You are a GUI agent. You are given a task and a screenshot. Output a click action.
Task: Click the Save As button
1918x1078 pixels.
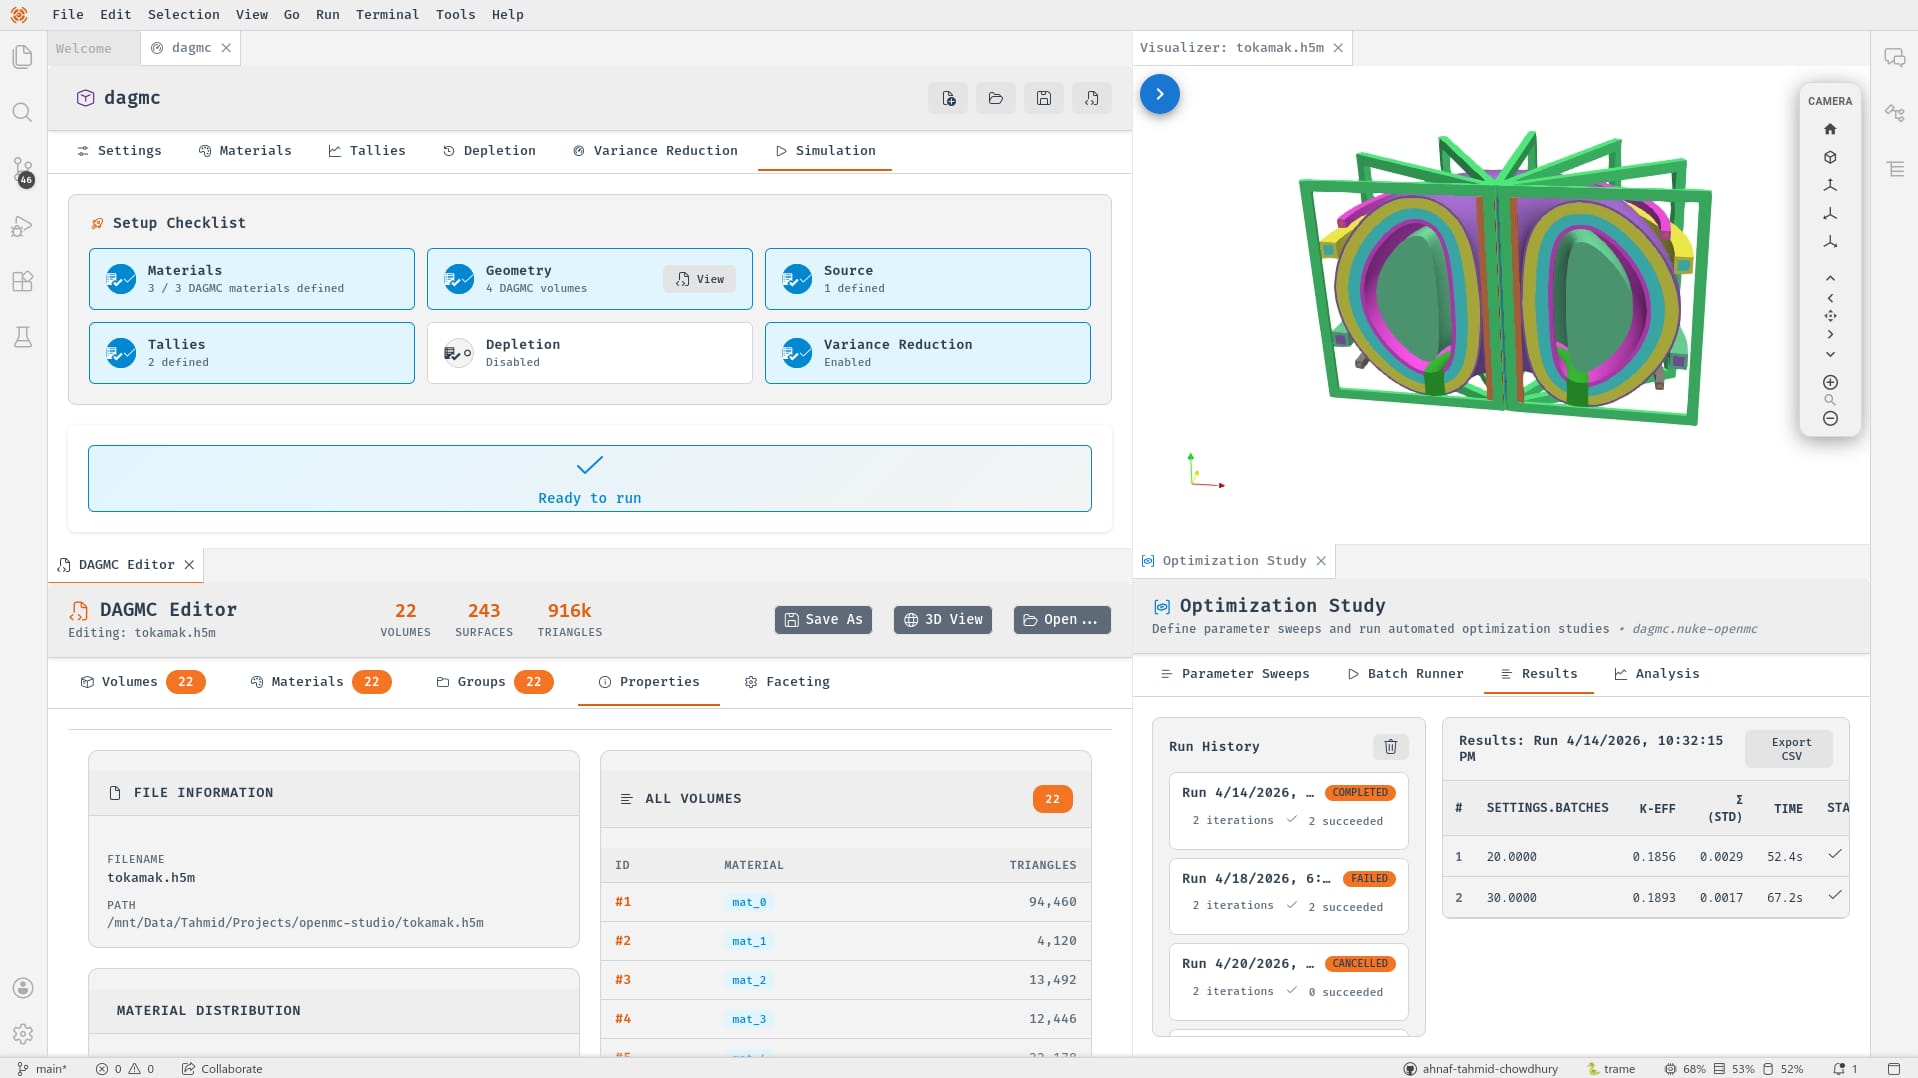coord(823,620)
